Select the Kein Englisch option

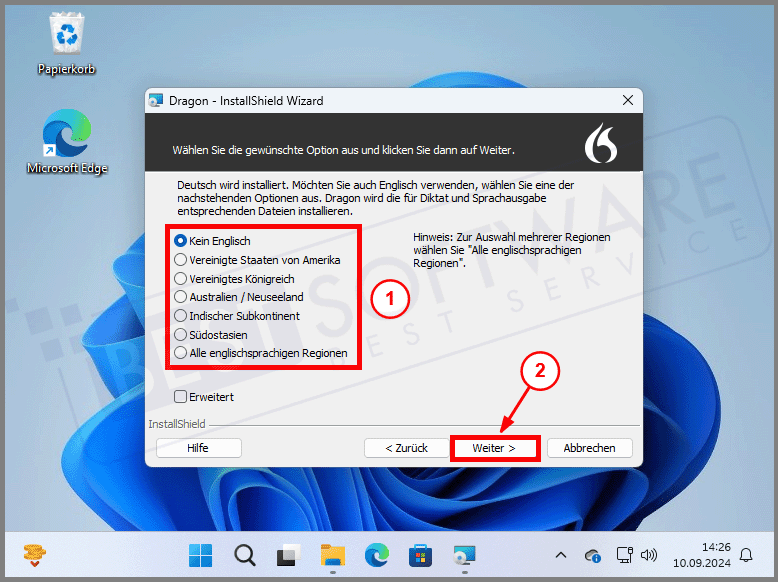click(212, 241)
